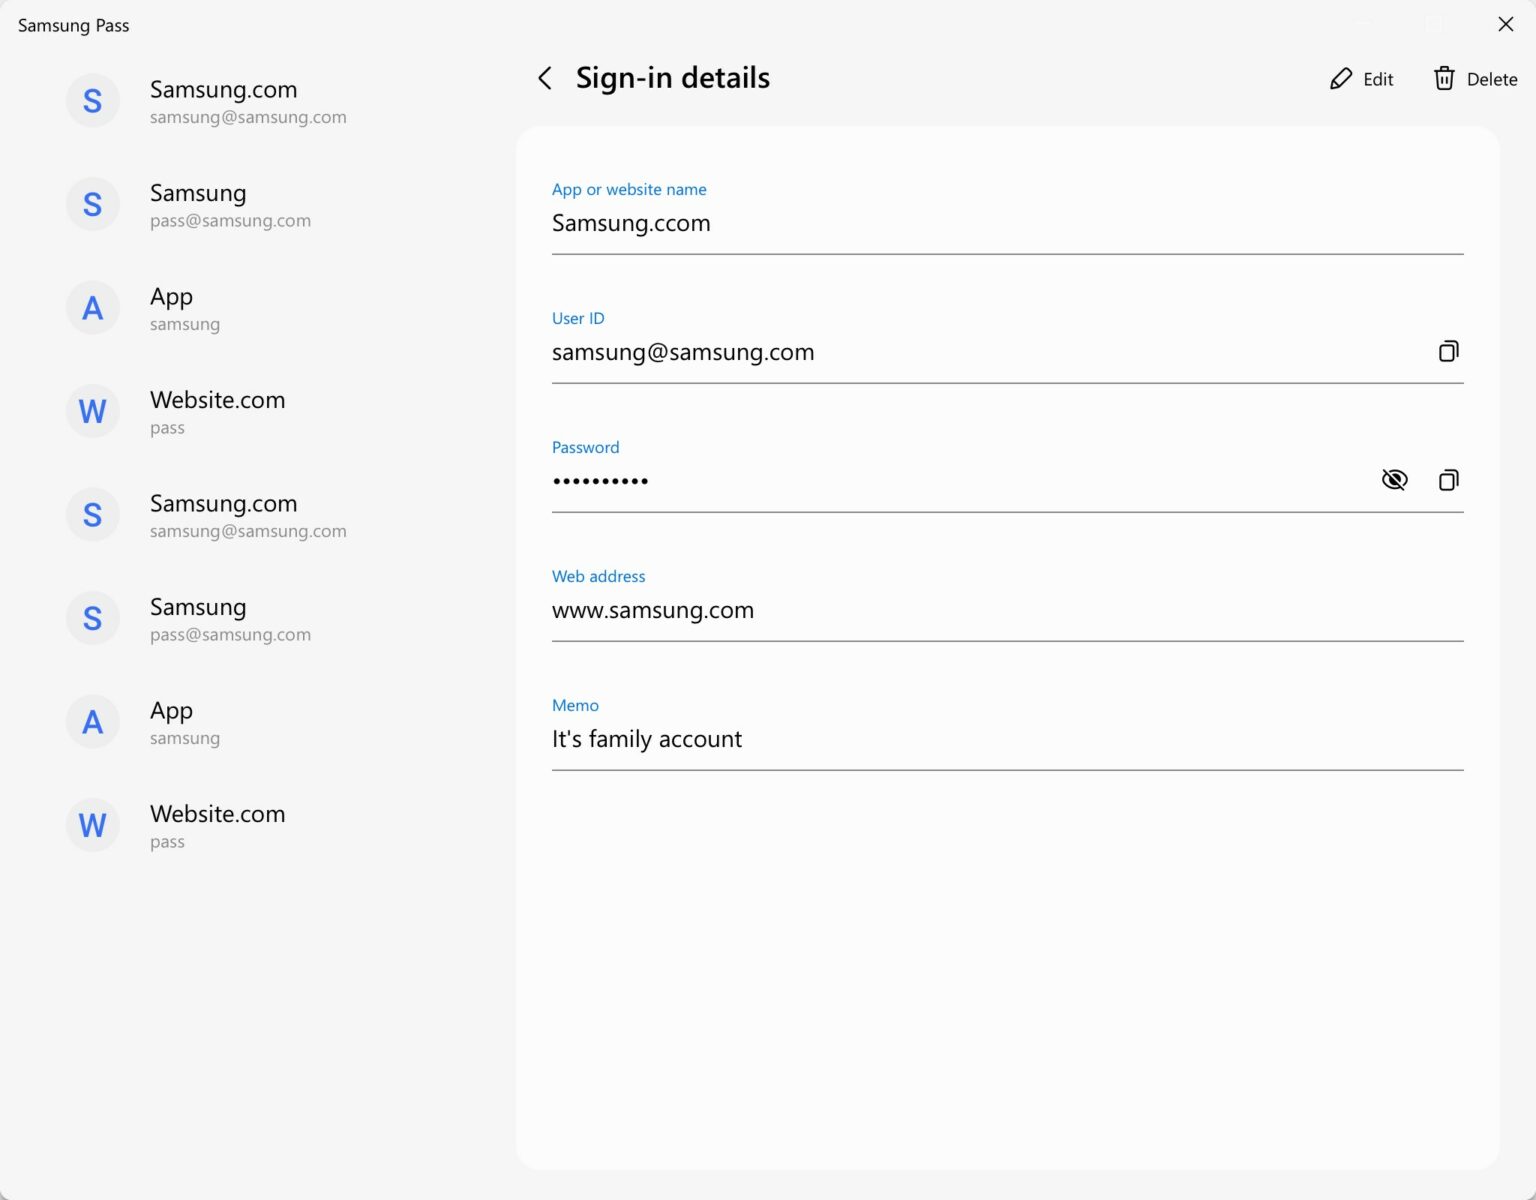This screenshot has height=1200, width=1536.
Task: Copy the User ID to clipboard
Action: click(1447, 352)
